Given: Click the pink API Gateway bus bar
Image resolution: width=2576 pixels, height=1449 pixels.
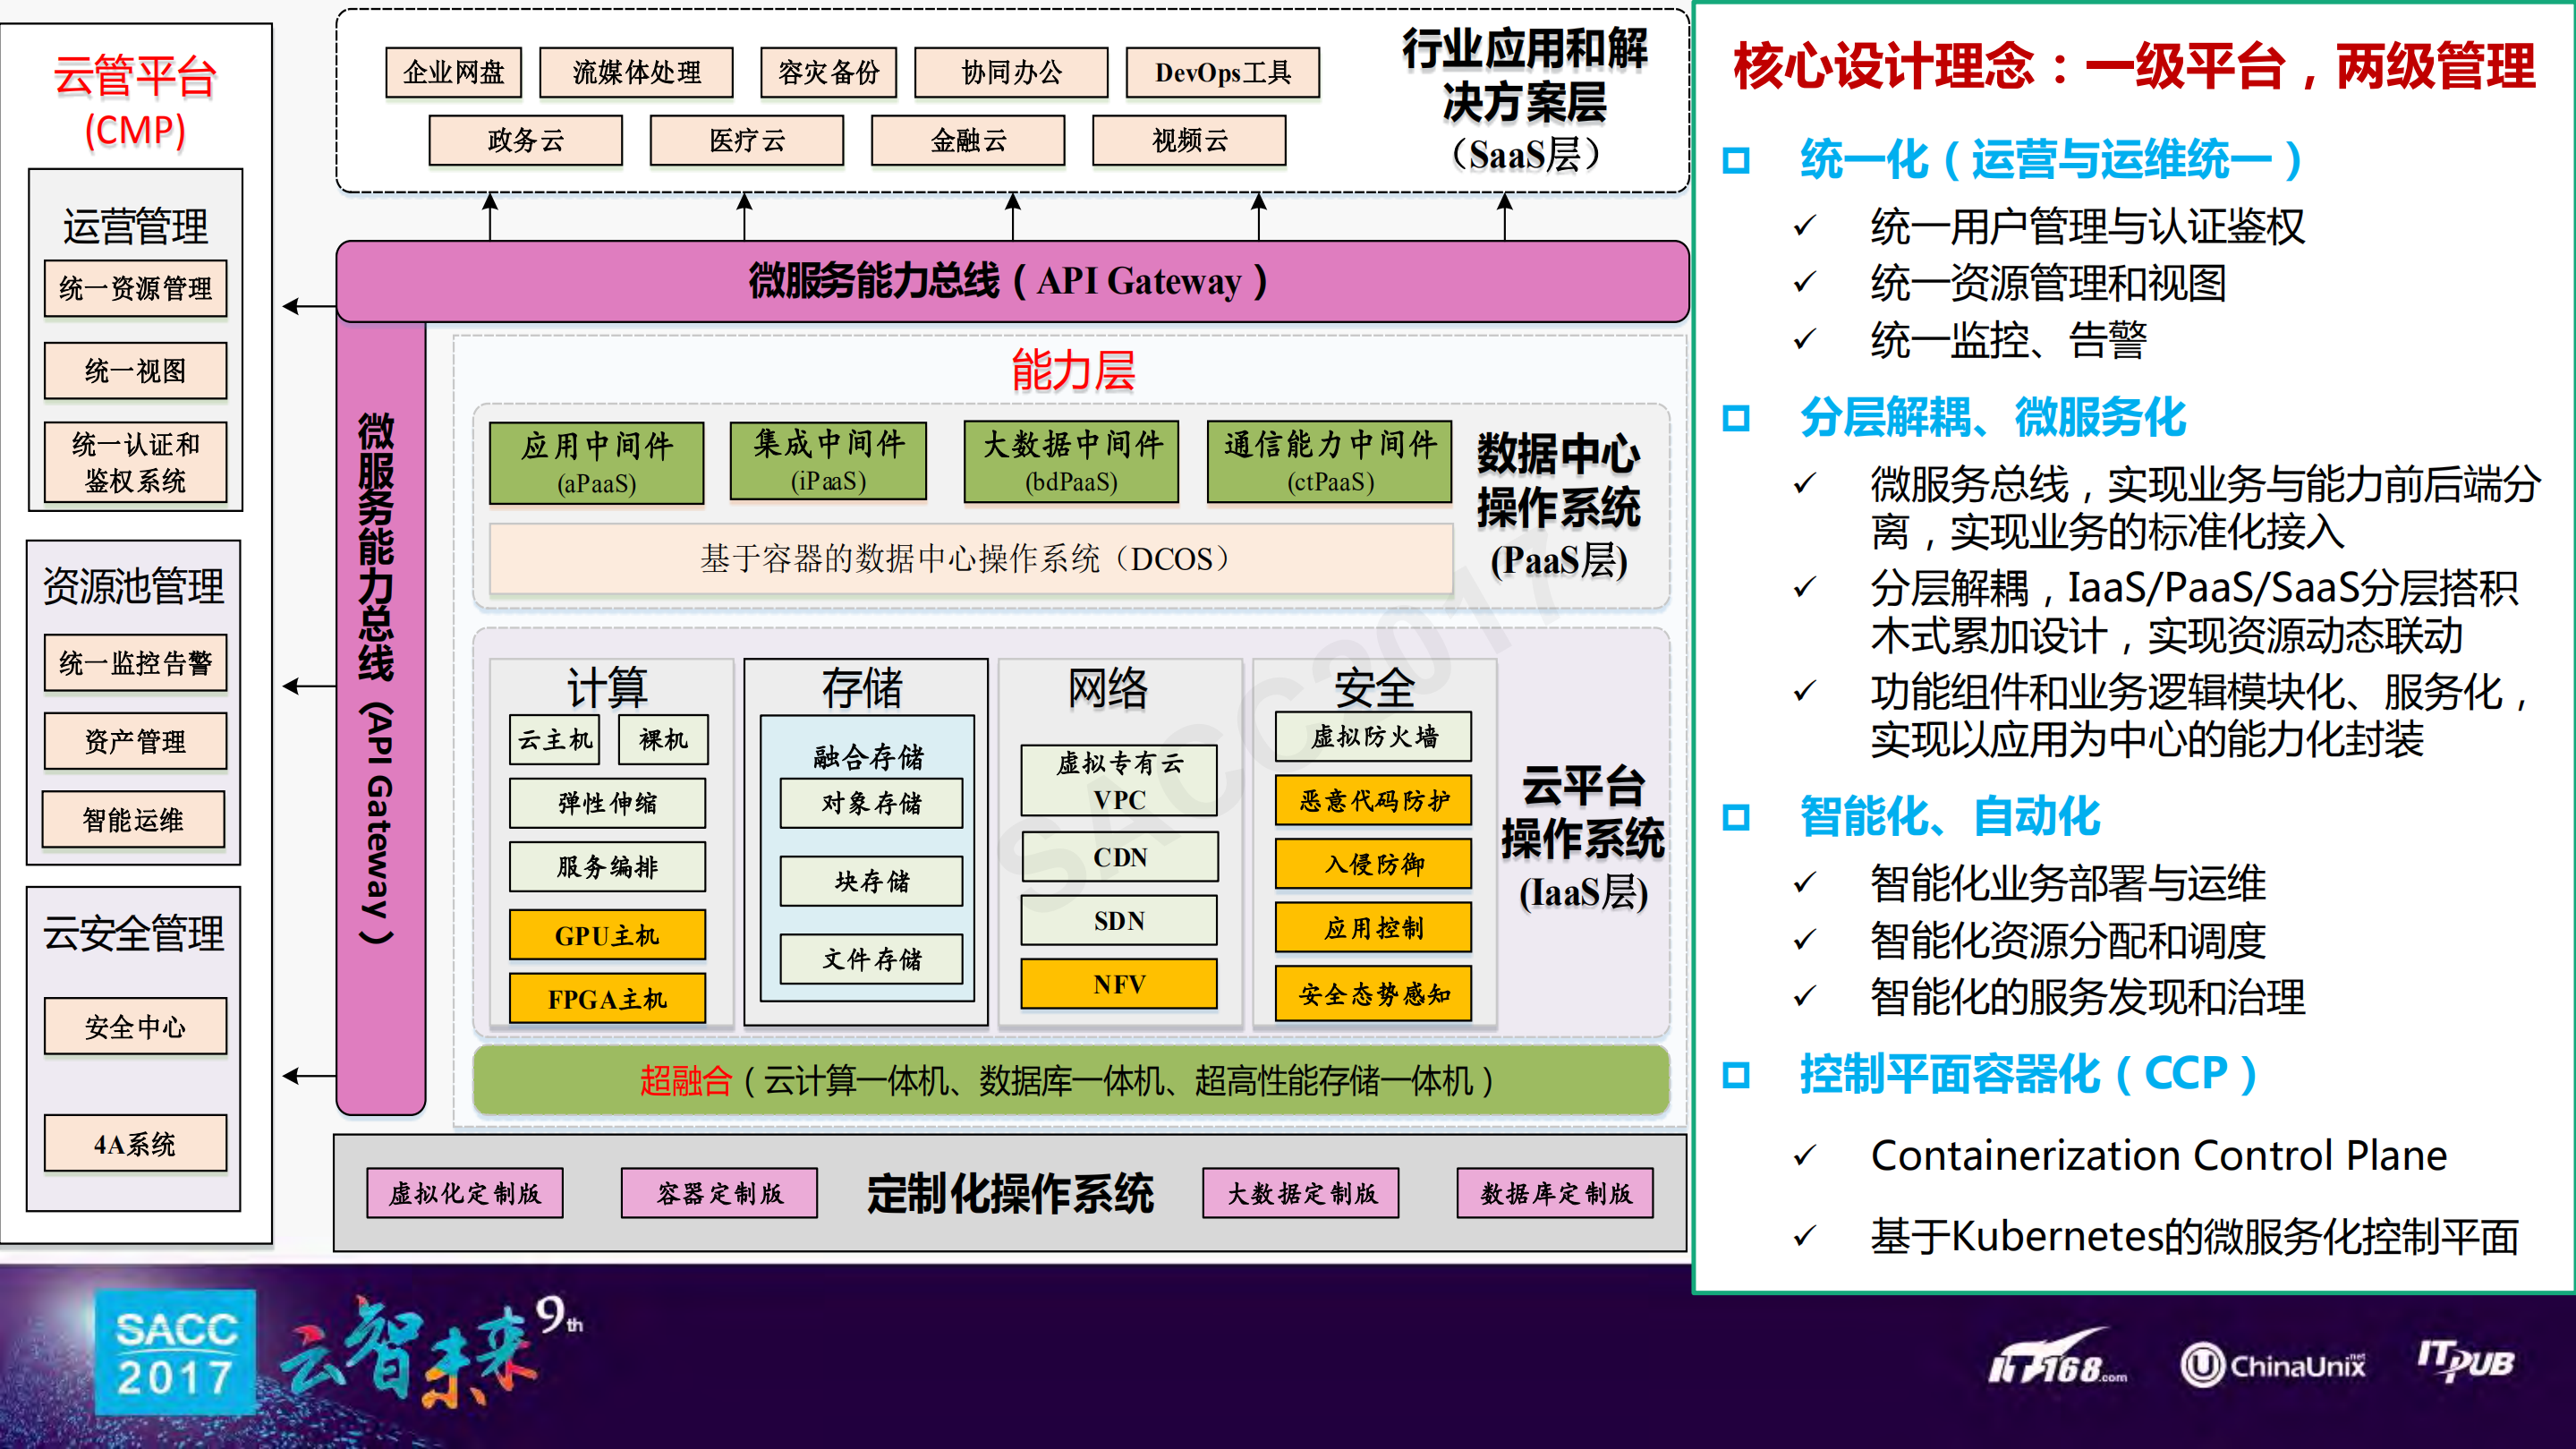Looking at the screenshot, I should click(1010, 281).
